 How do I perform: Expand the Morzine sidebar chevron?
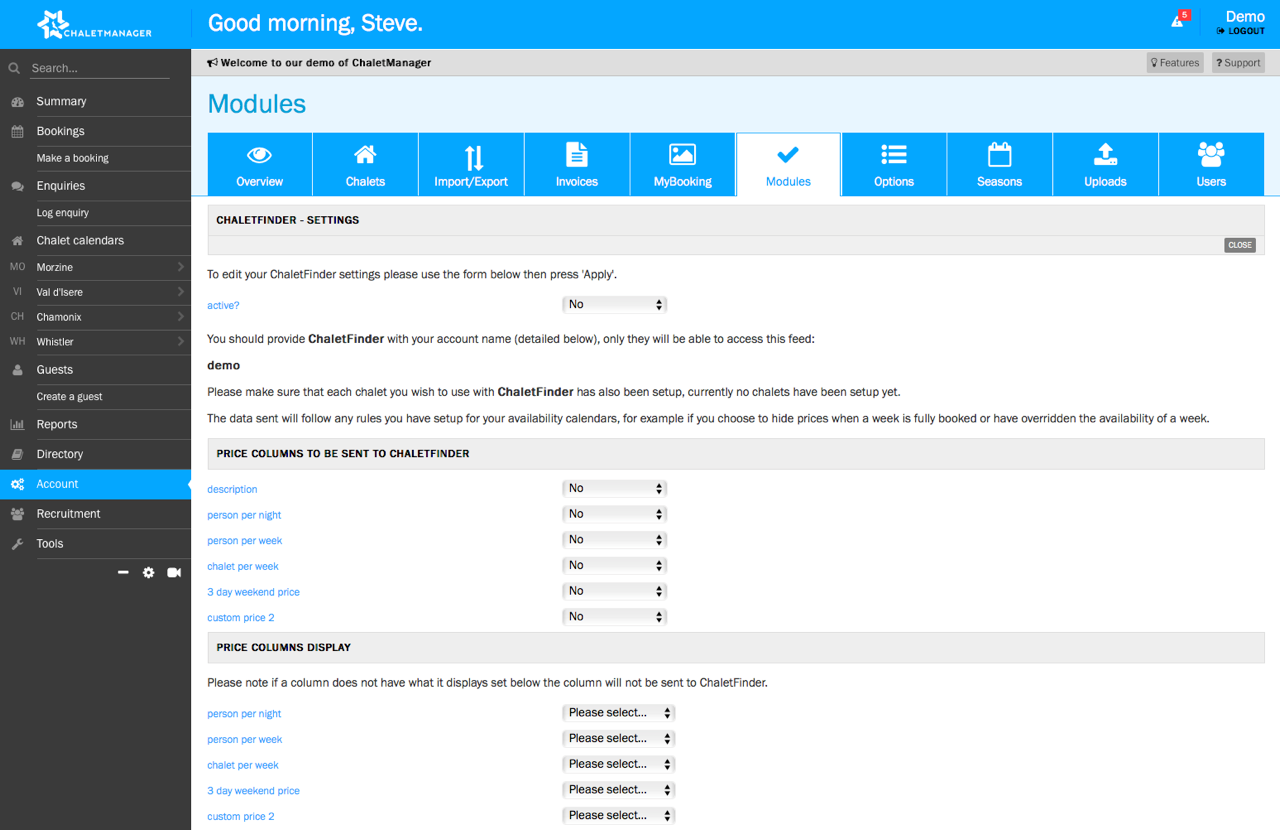(181, 267)
